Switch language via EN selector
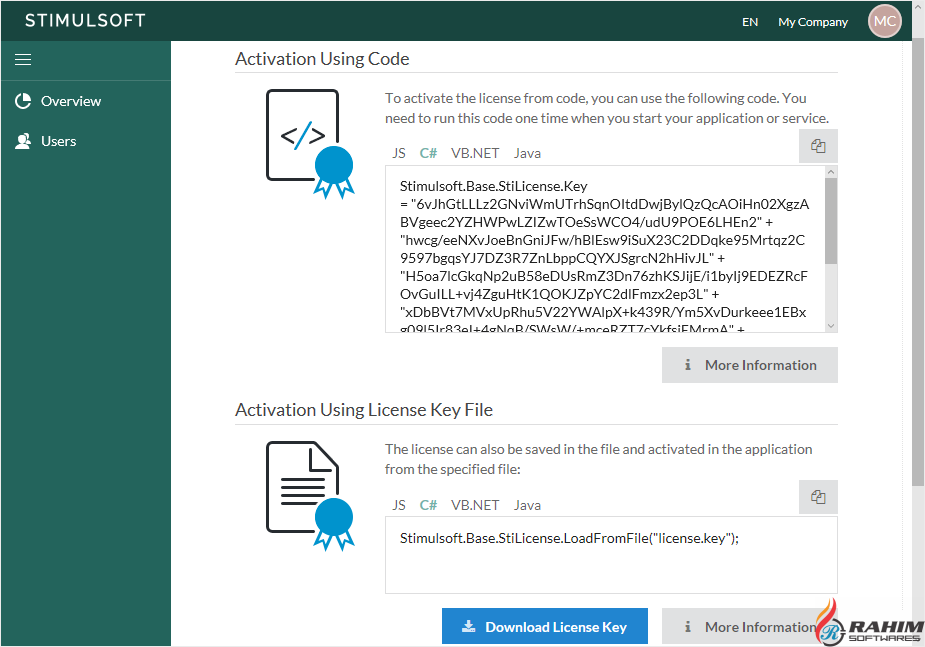This screenshot has width=925, height=647. click(x=750, y=22)
